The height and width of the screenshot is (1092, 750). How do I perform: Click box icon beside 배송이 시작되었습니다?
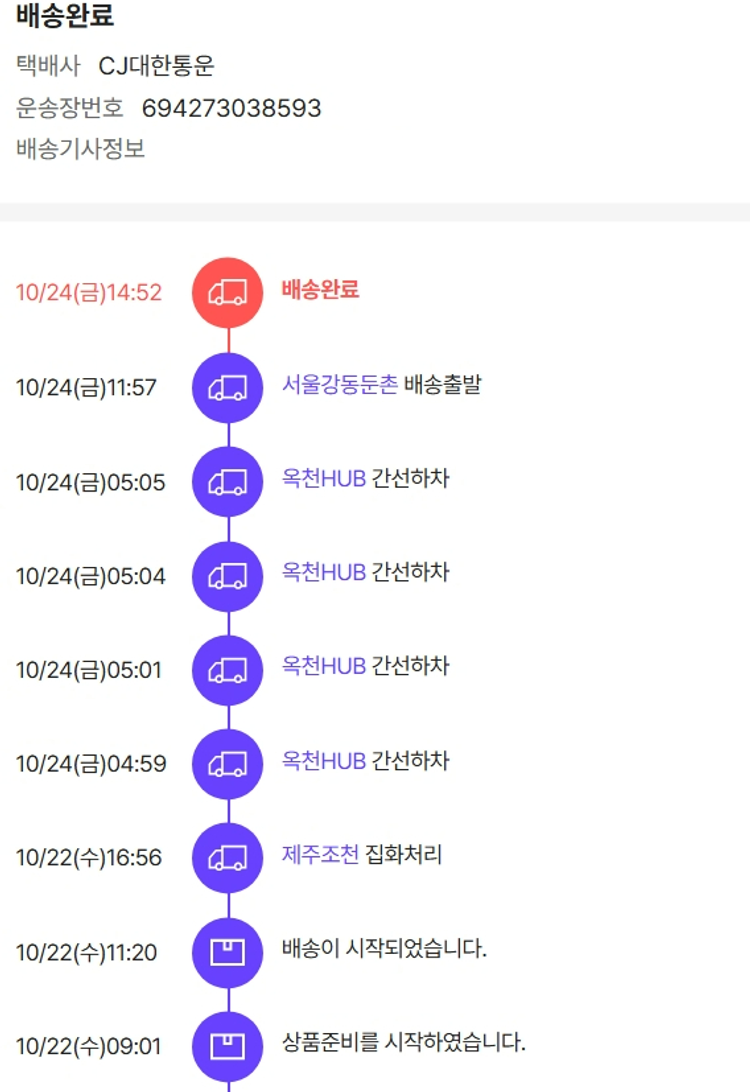[x=227, y=952]
